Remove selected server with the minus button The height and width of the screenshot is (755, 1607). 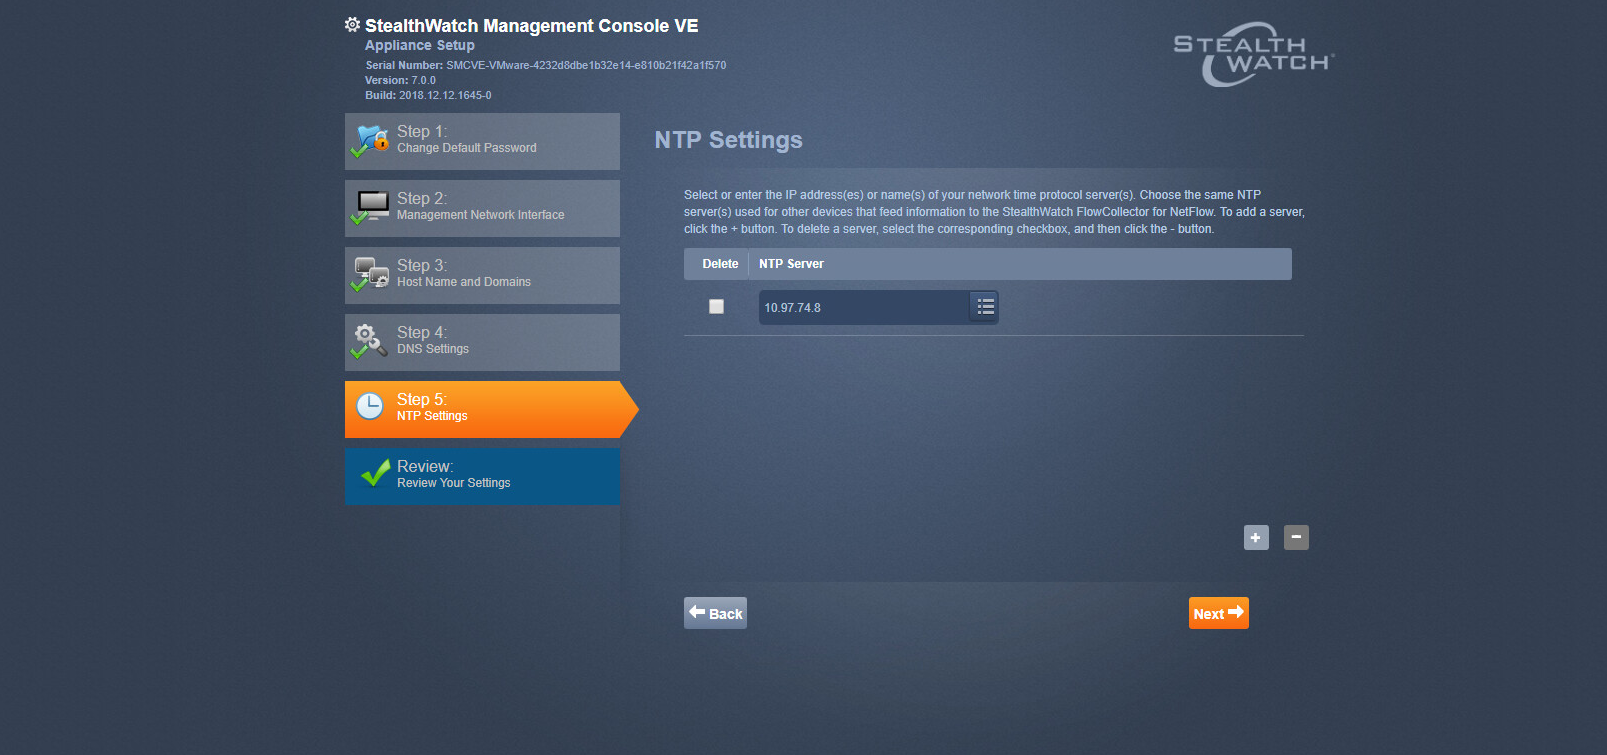click(x=1296, y=538)
